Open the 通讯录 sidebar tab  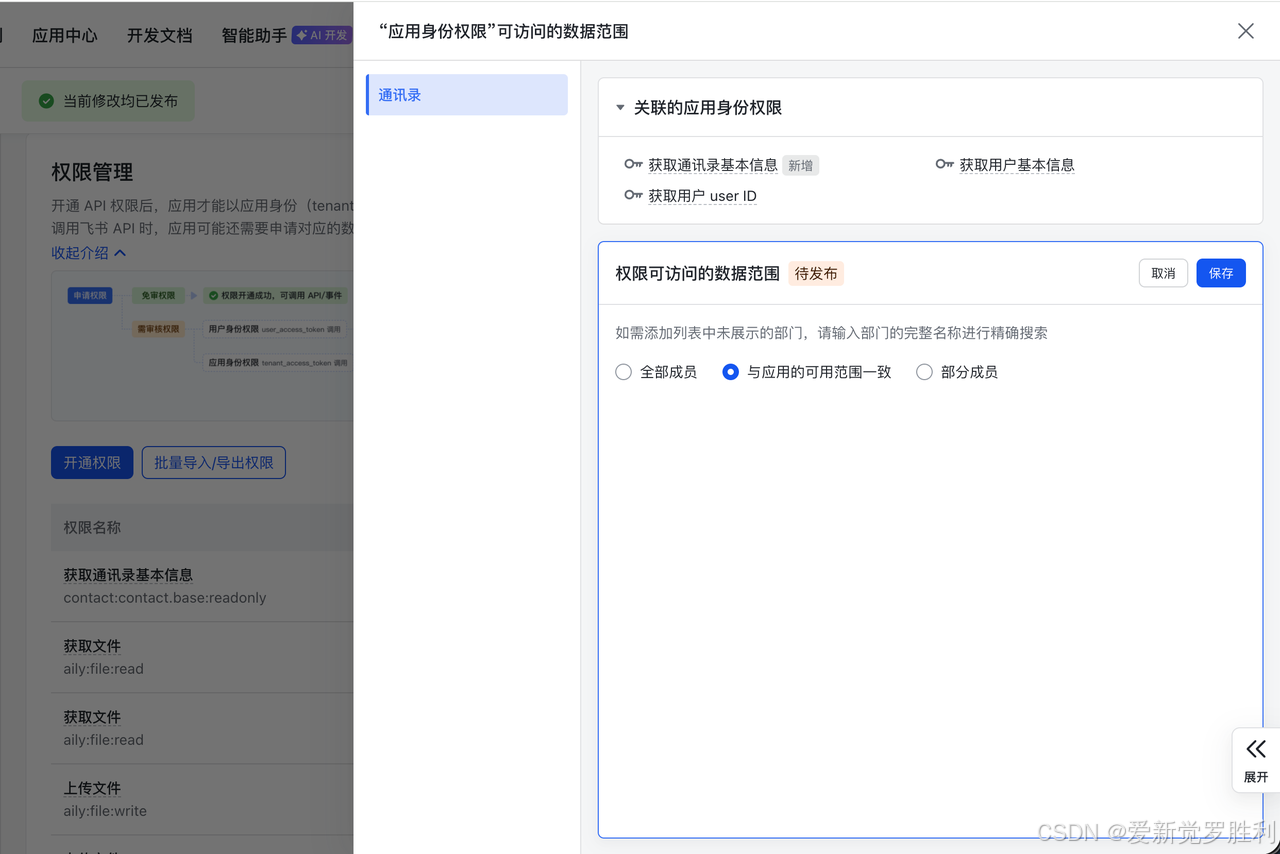coord(467,95)
